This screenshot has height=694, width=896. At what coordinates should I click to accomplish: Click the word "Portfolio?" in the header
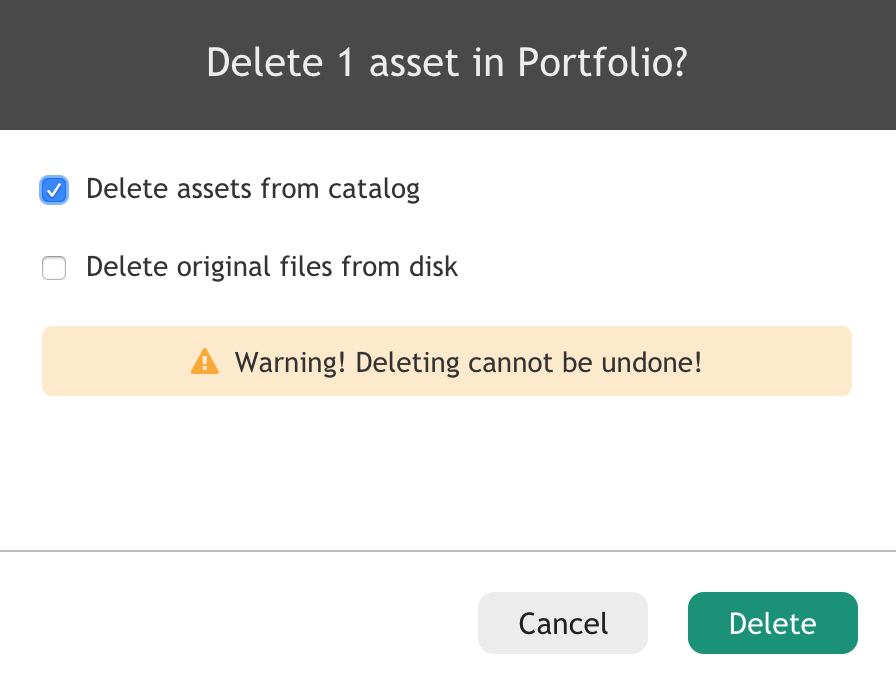(x=602, y=62)
